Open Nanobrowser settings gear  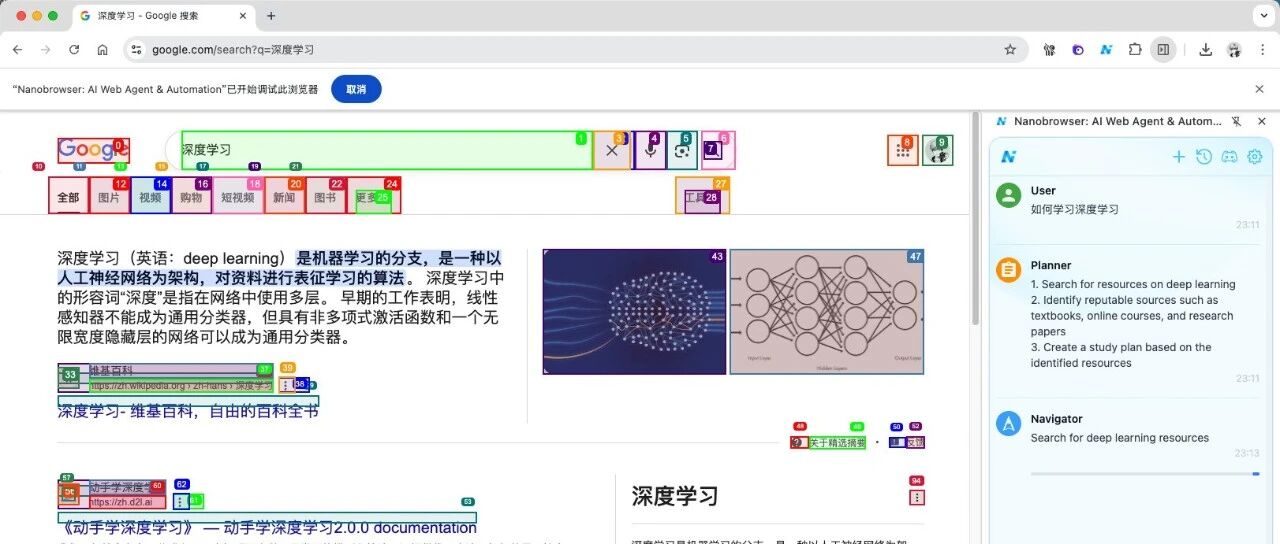click(1255, 157)
